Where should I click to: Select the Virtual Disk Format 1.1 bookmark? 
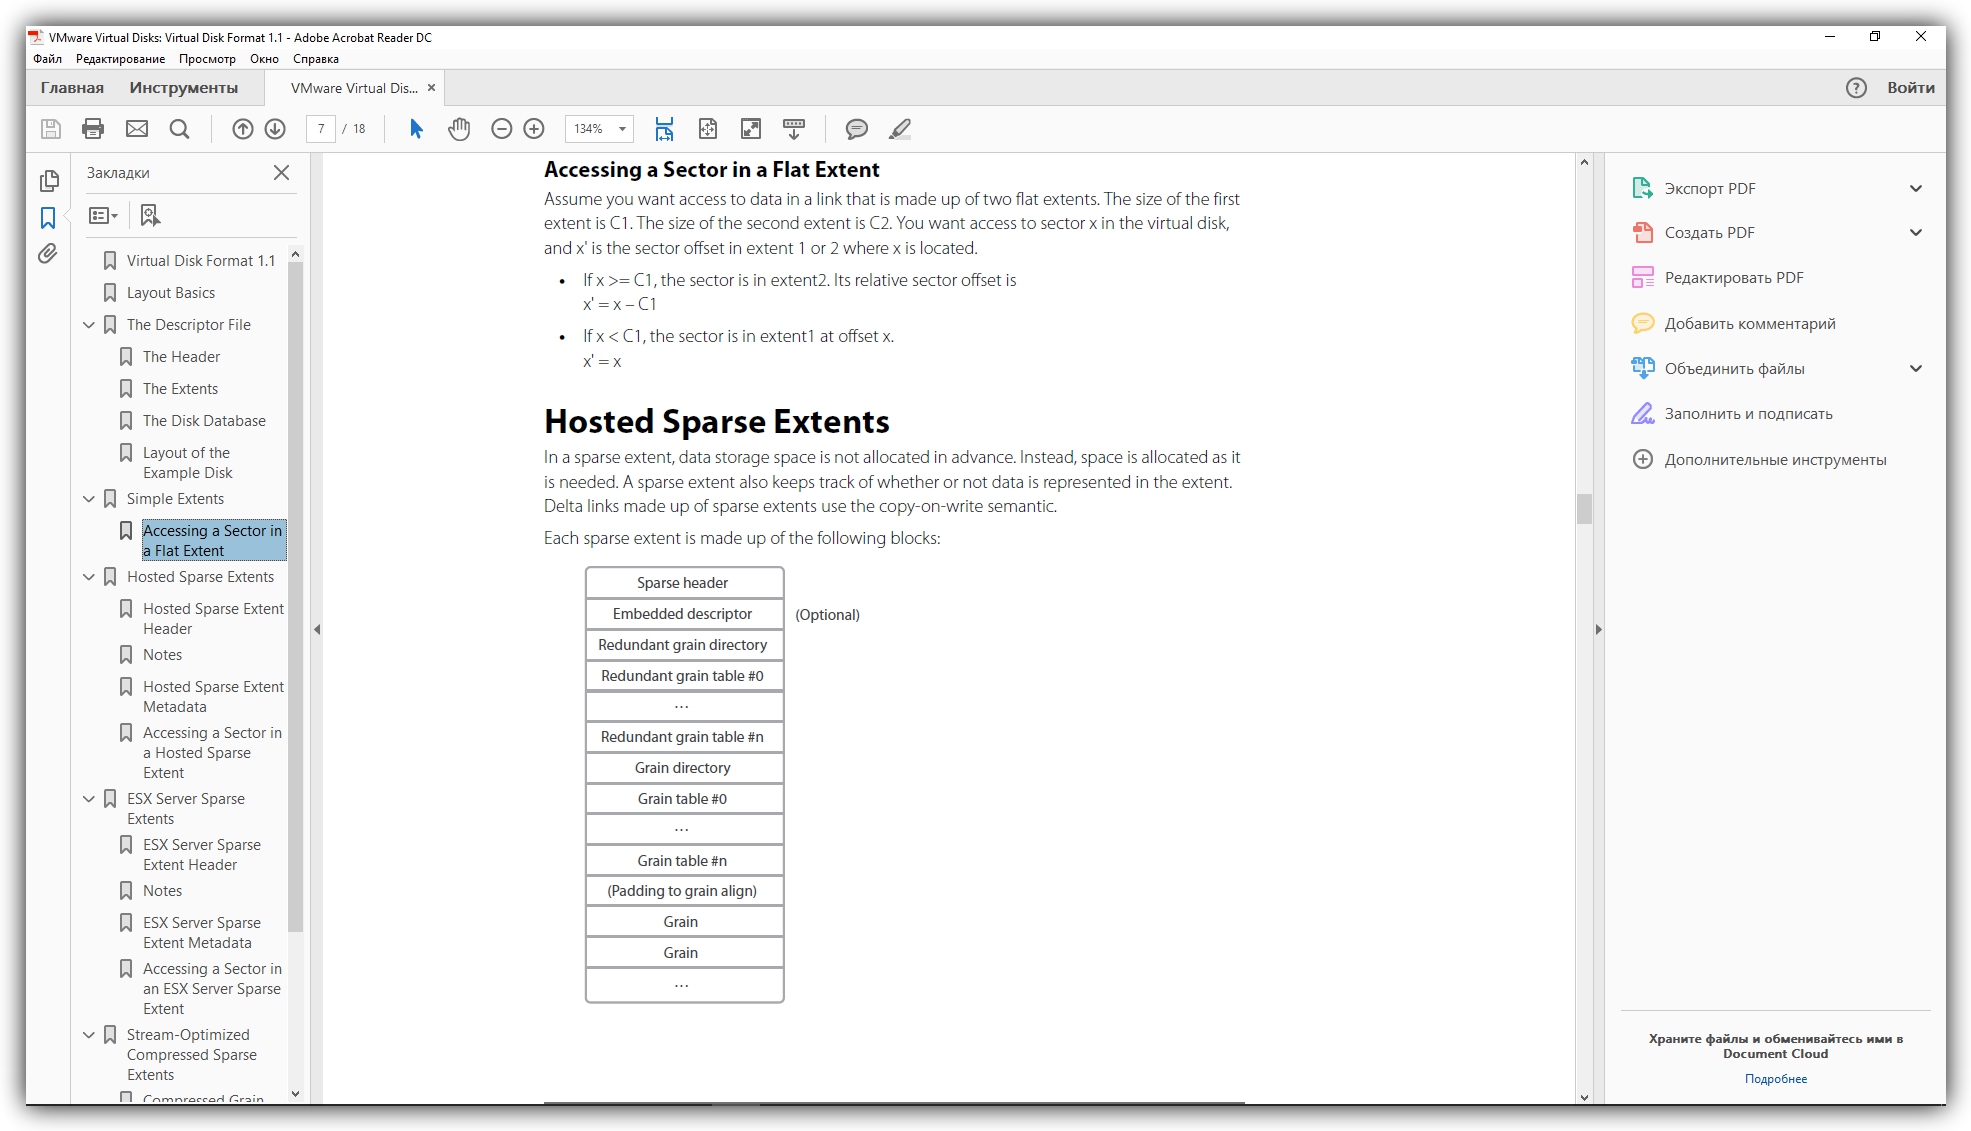(200, 259)
